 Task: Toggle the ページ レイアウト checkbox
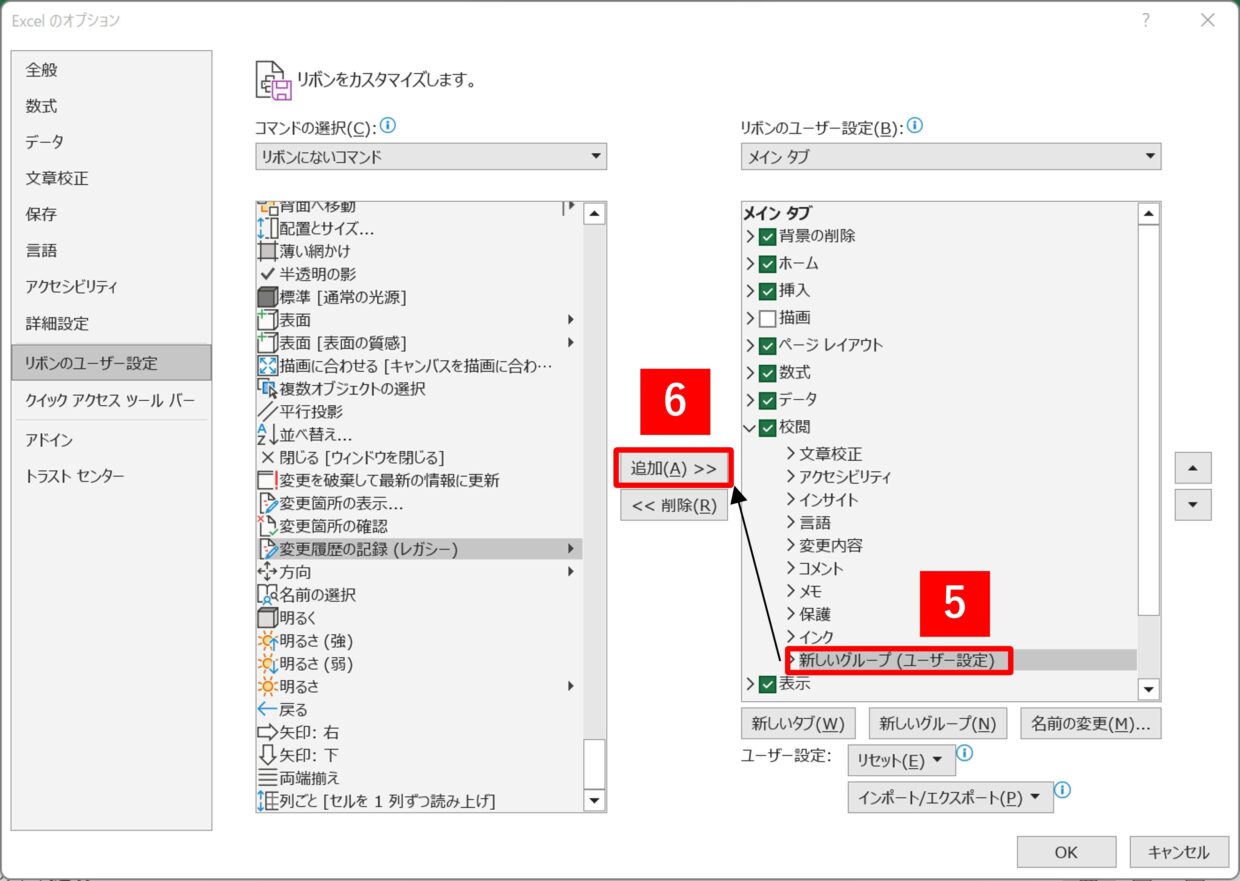[767, 346]
